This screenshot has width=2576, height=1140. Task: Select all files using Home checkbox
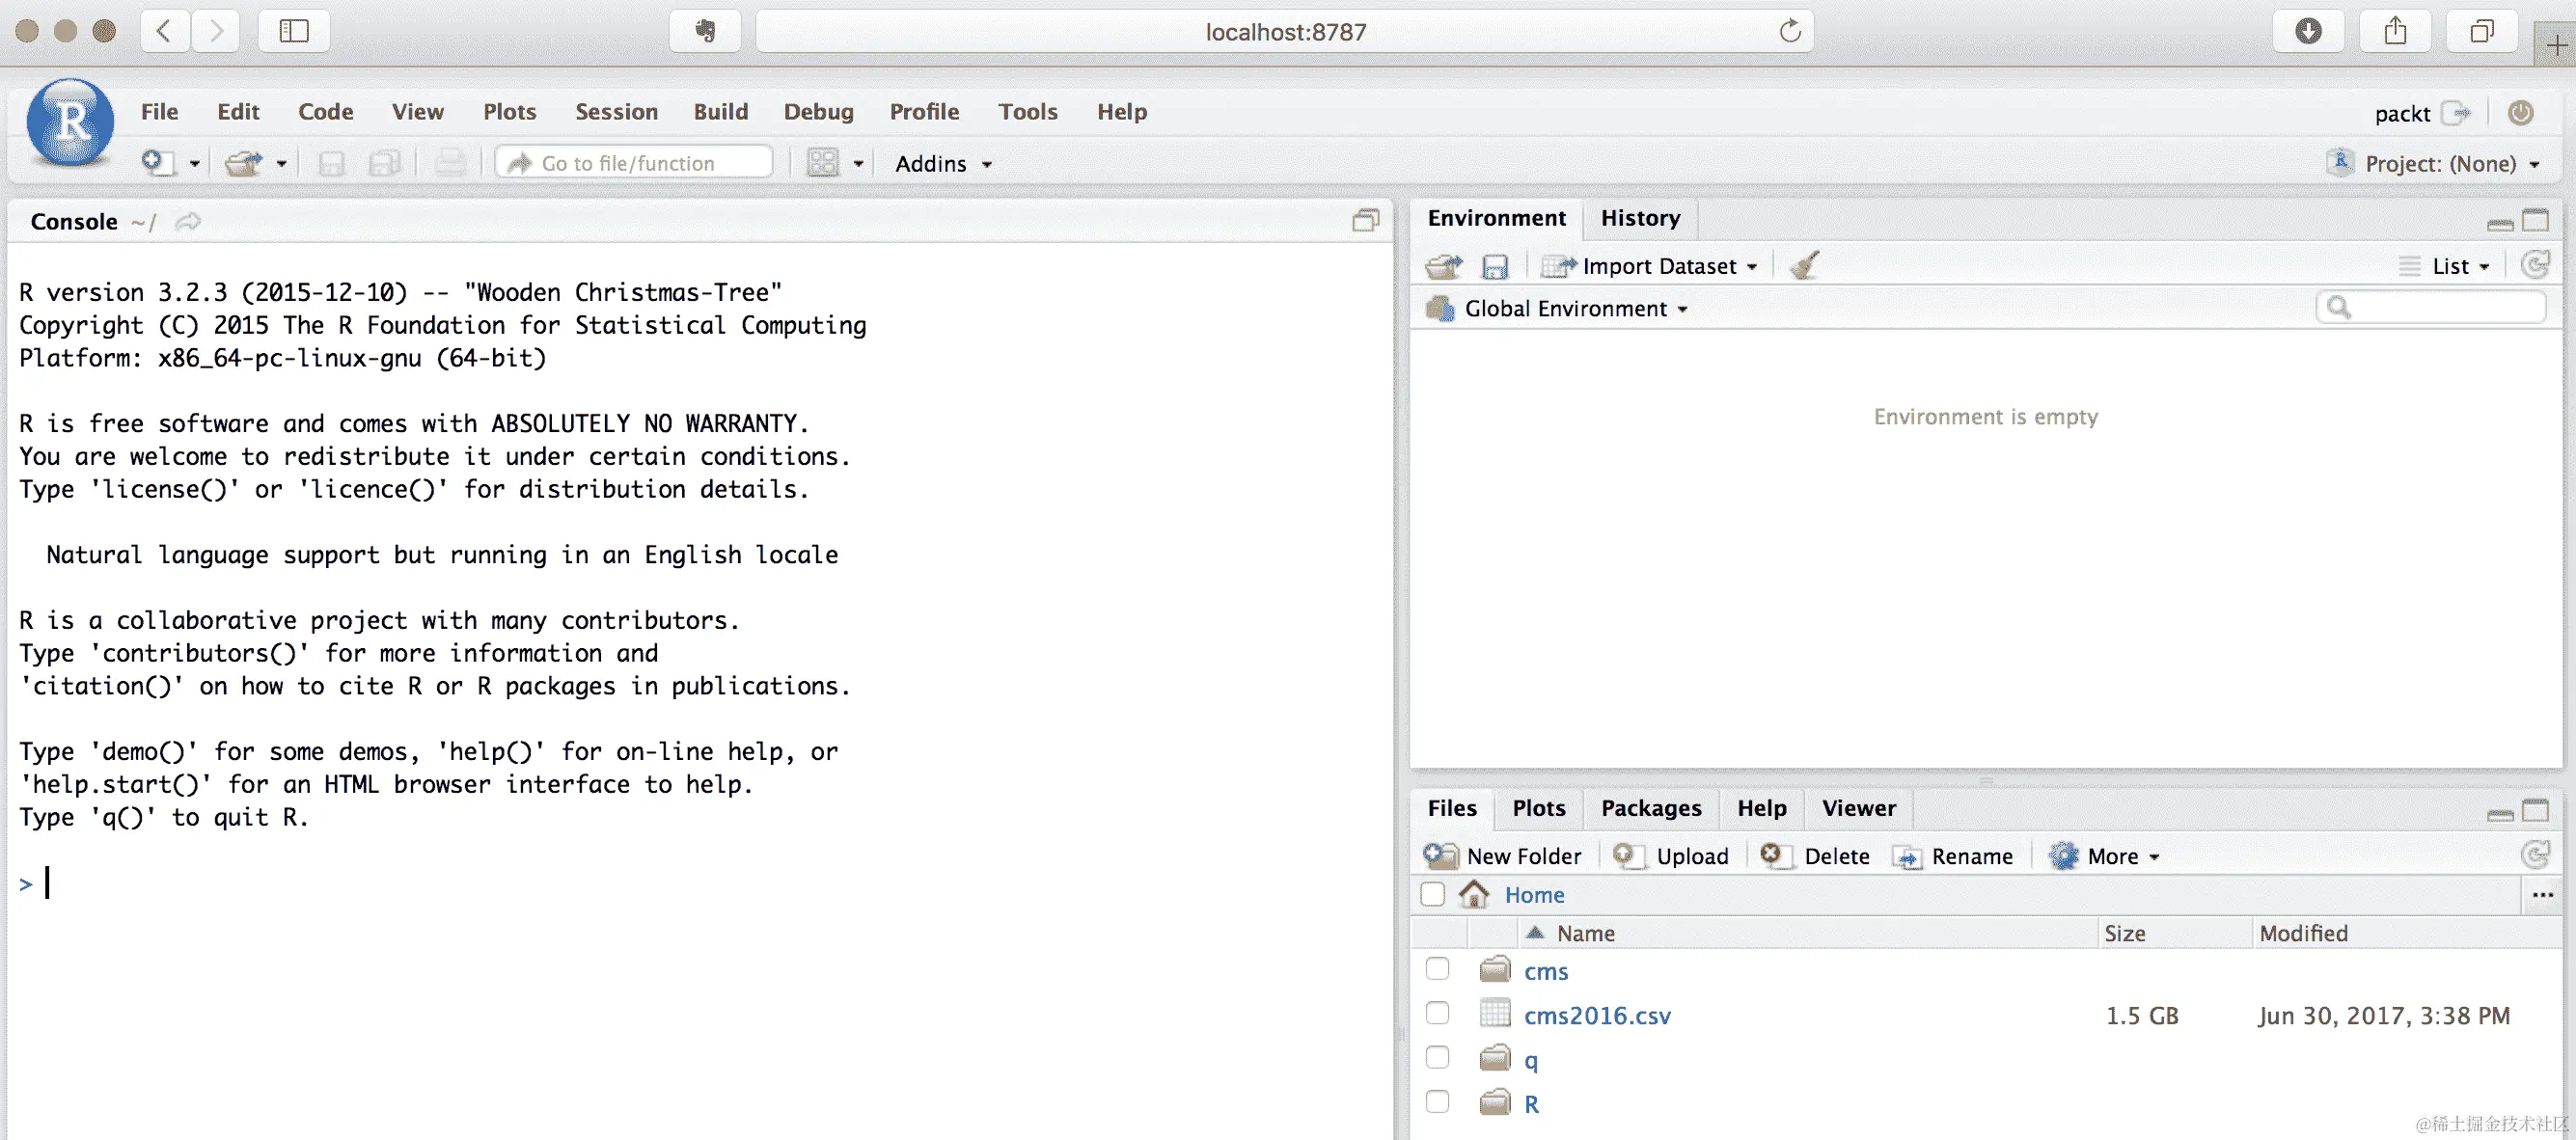[x=1432, y=894]
